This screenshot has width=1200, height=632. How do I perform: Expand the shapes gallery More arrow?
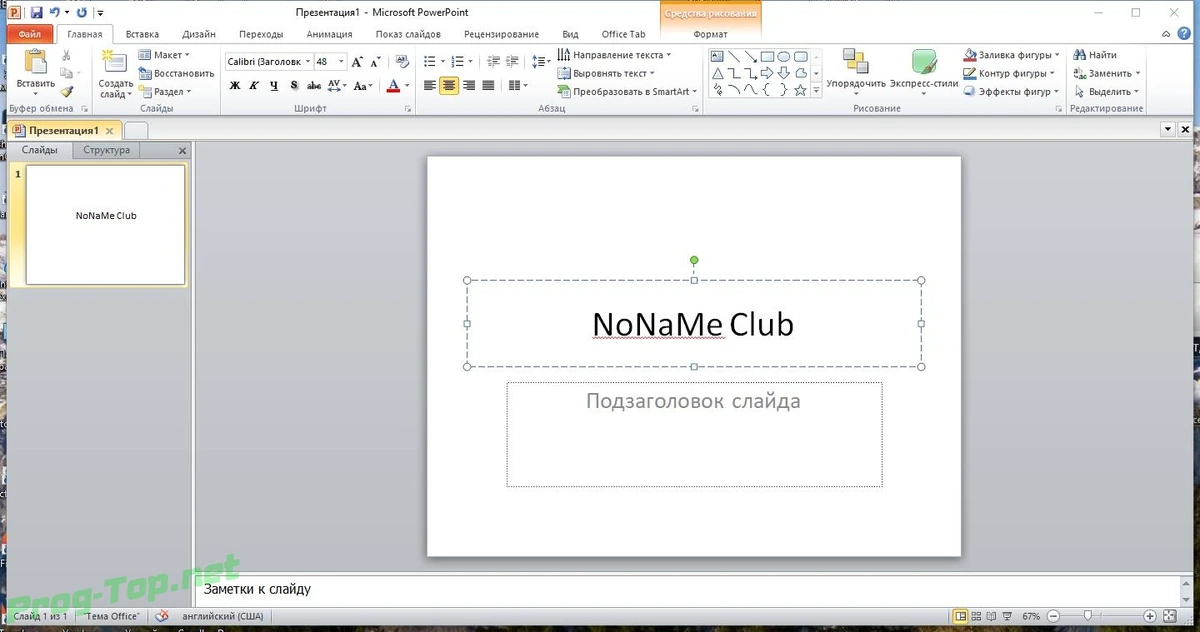pos(816,90)
